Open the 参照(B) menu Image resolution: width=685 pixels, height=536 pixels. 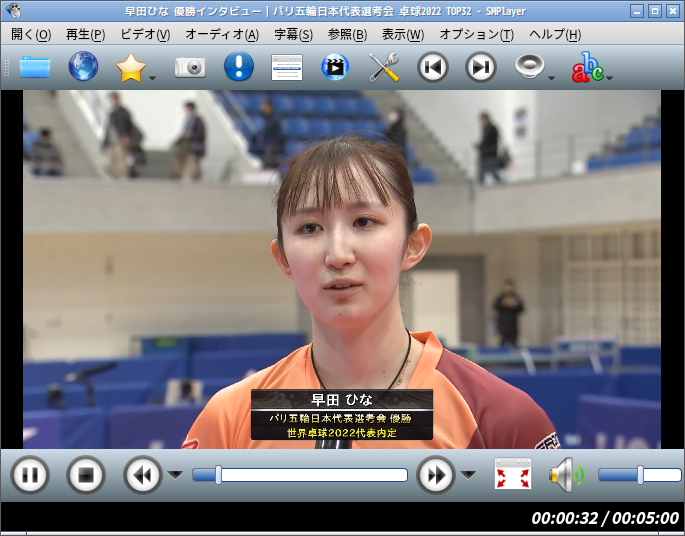pos(347,35)
